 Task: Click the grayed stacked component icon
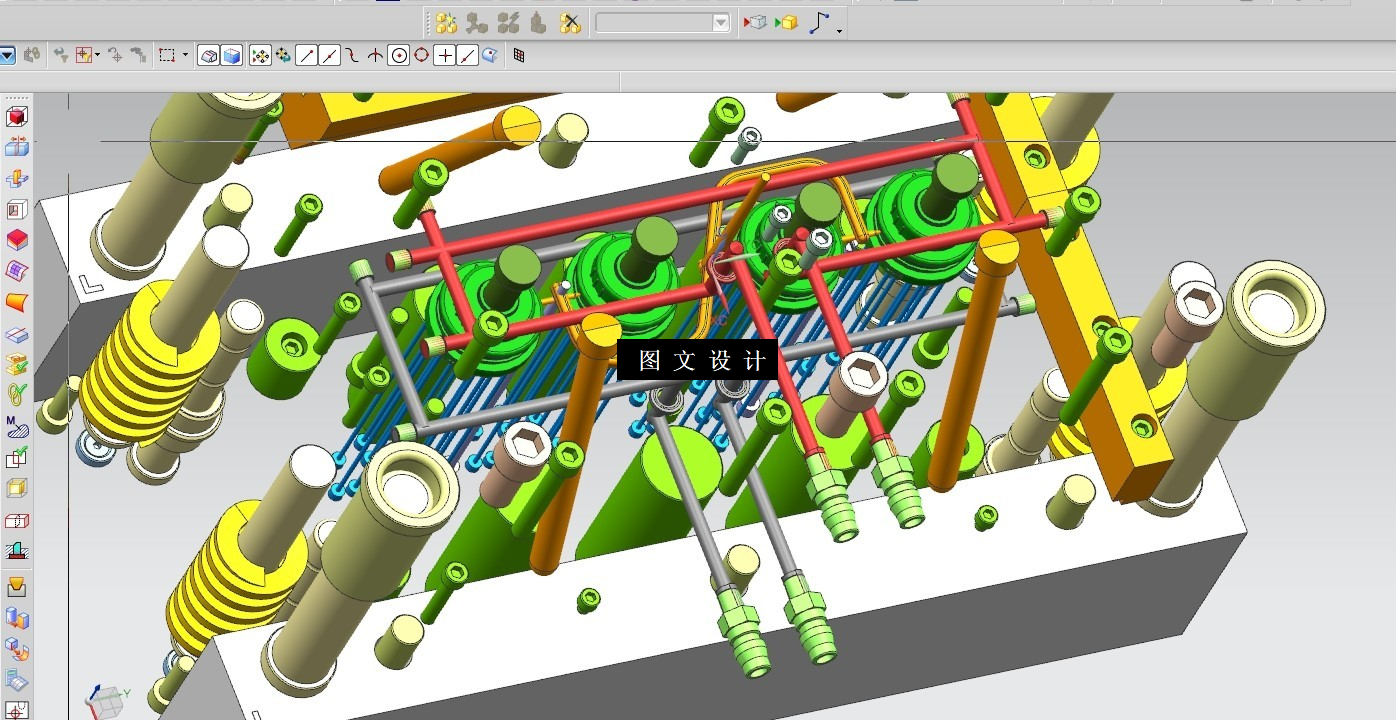point(539,22)
